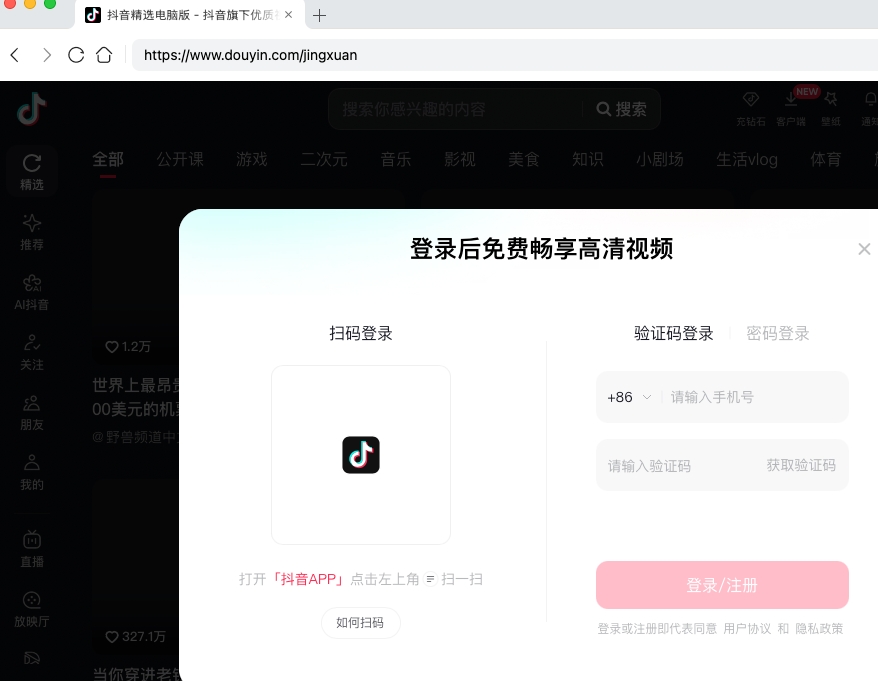
Task: Enter 直播 (Live) from the sidebar
Action: tap(31, 550)
